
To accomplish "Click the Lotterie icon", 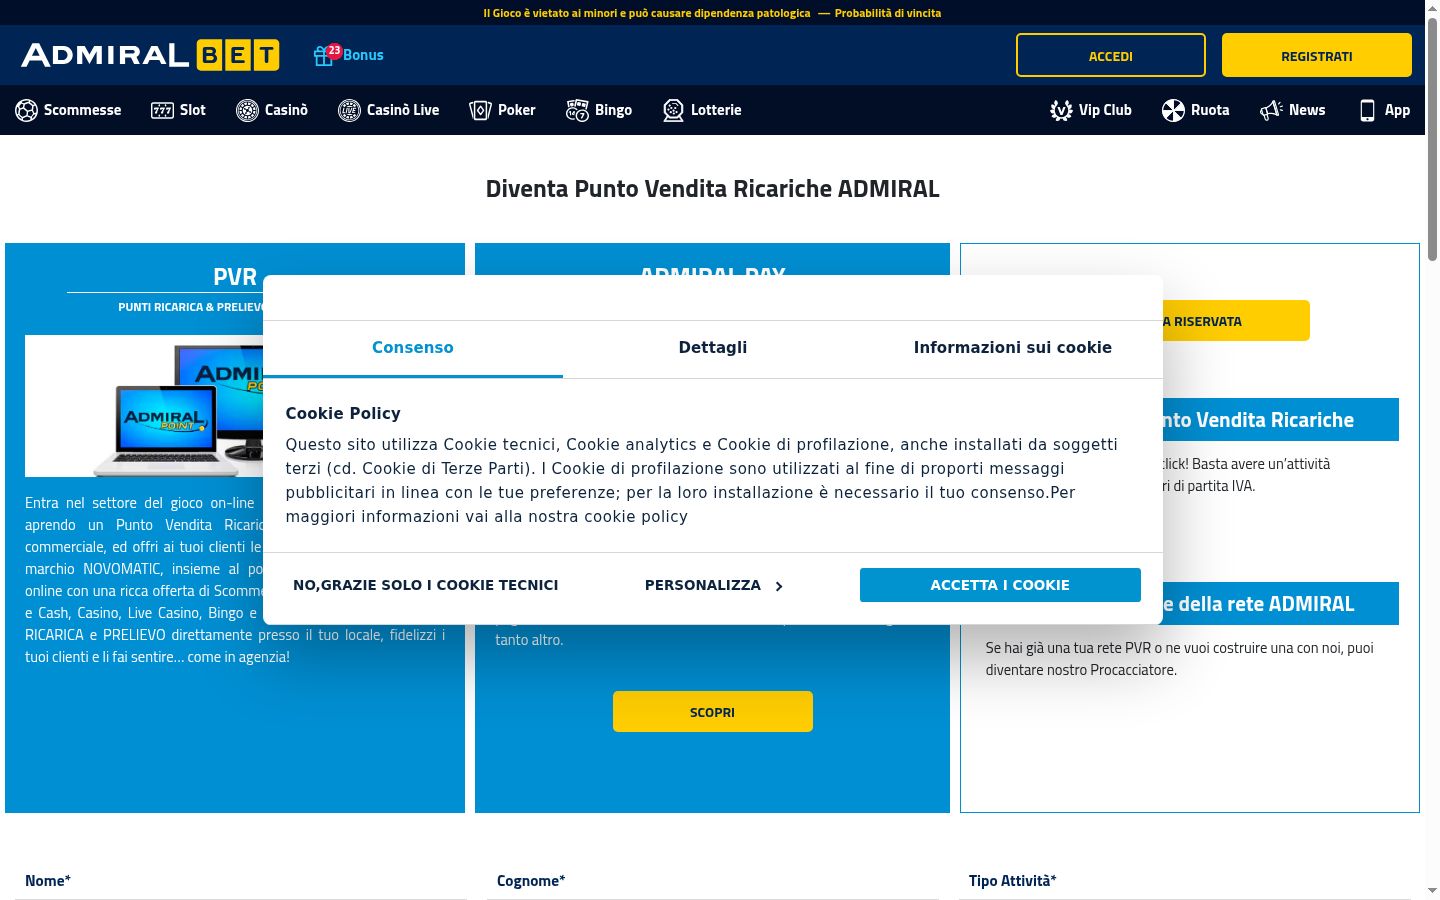I will [x=674, y=110].
